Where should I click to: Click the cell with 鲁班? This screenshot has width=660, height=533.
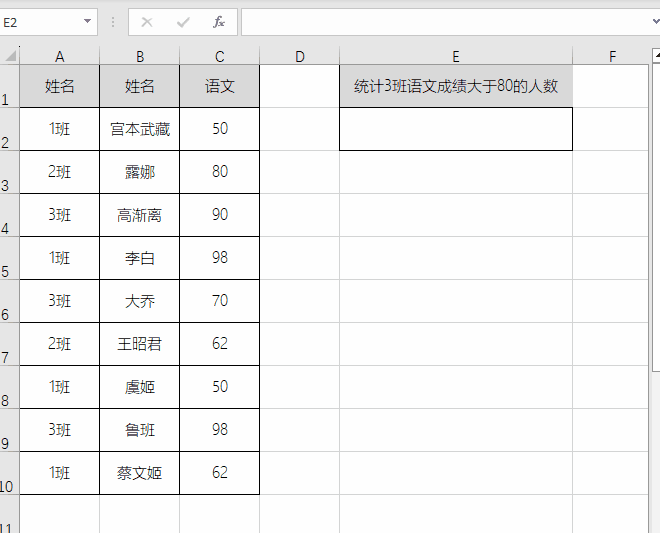139,430
